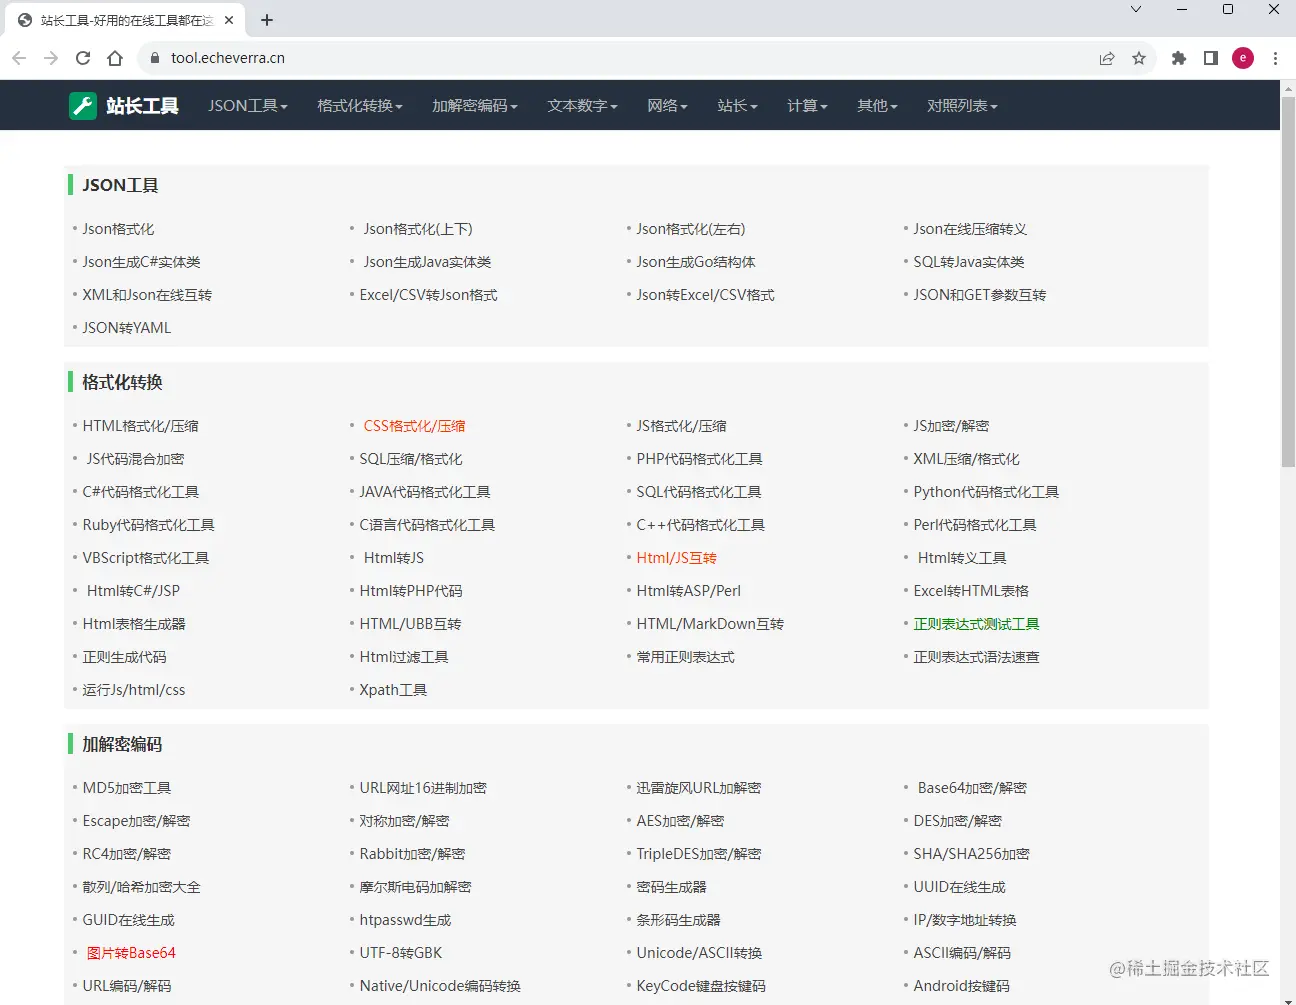Open the red 图片转Base64 link
The image size is (1296, 1005).
click(x=131, y=953)
